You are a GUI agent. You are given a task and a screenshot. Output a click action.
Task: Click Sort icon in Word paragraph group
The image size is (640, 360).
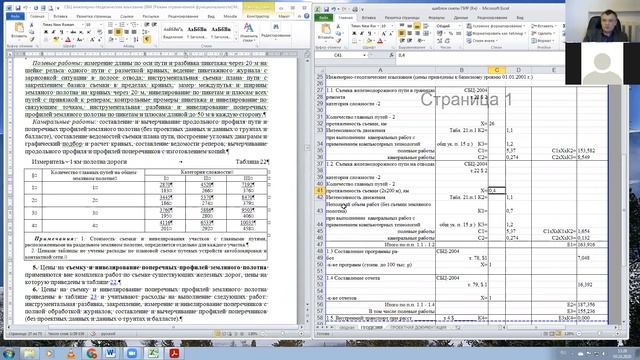click(136, 39)
